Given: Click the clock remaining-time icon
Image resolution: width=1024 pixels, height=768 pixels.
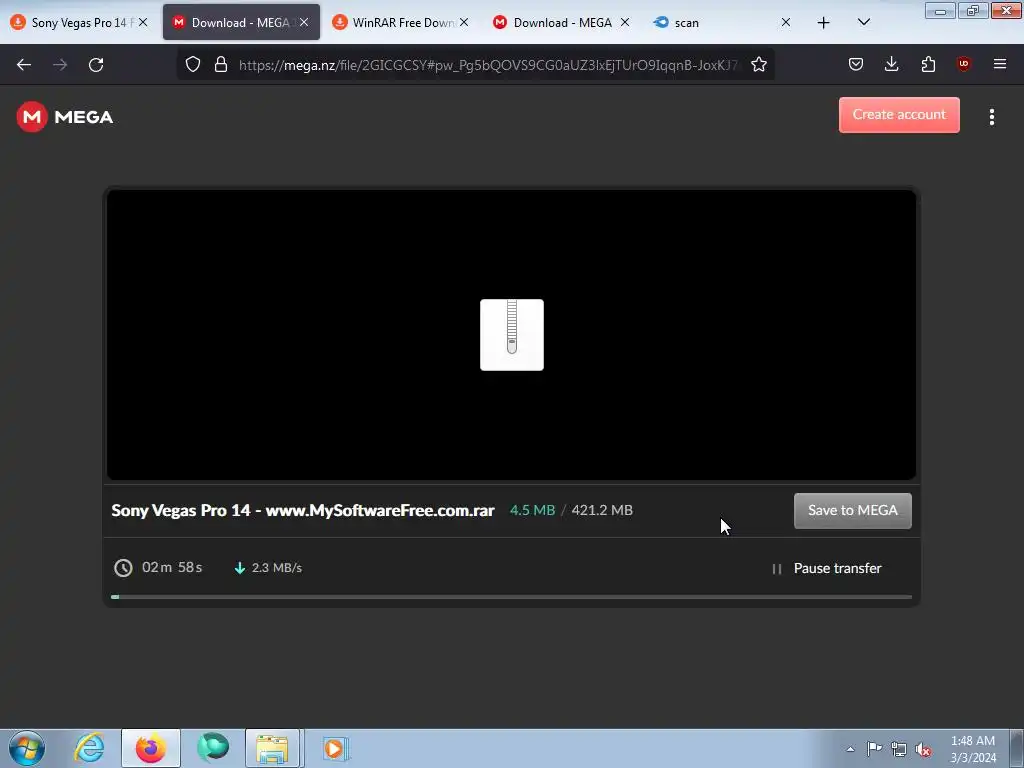Looking at the screenshot, I should click(123, 568).
